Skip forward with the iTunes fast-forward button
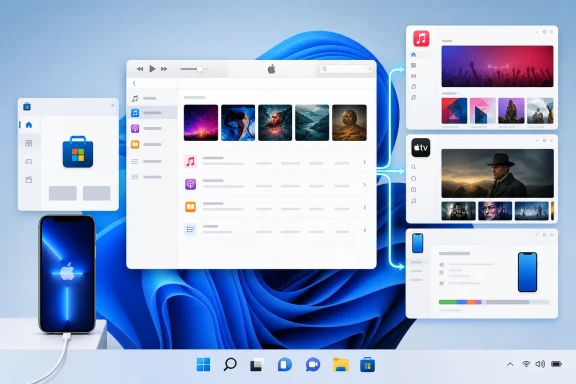 point(164,69)
